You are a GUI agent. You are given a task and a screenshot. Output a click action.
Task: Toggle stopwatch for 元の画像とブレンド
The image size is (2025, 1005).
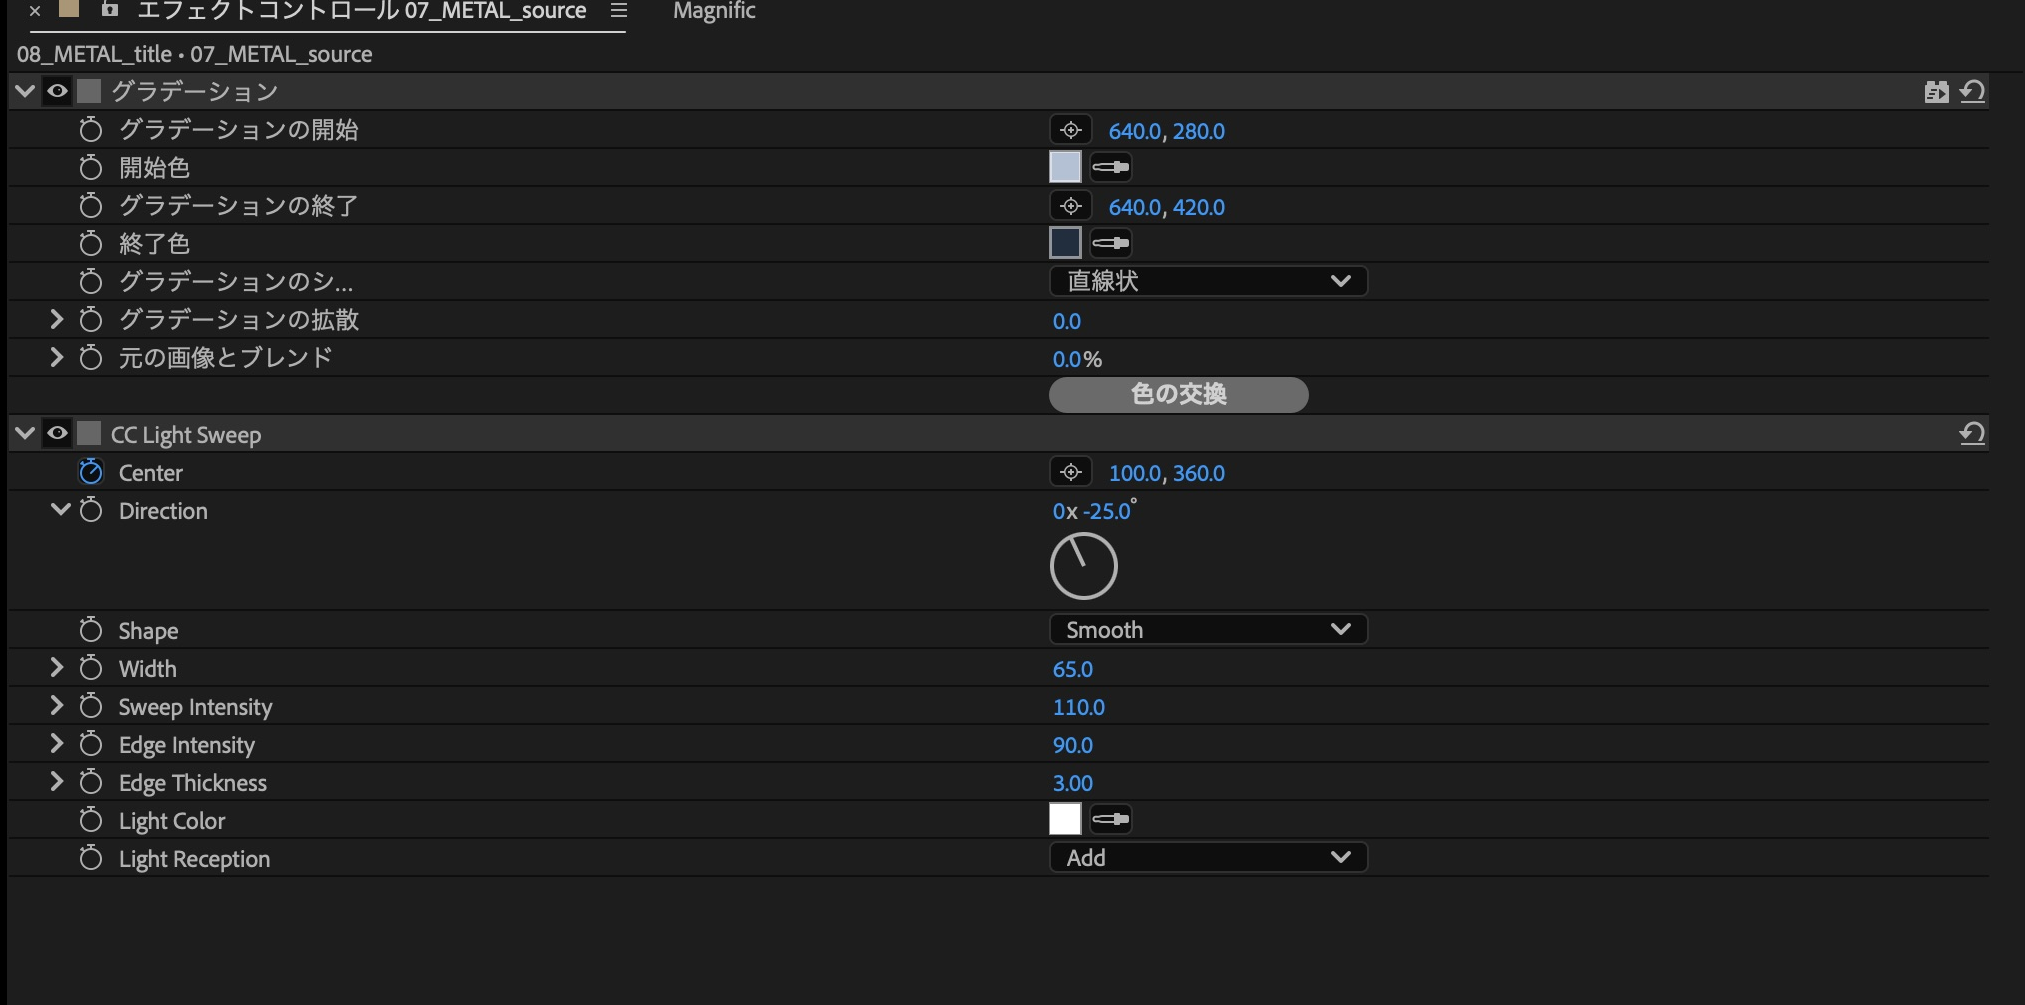pyautogui.click(x=91, y=358)
